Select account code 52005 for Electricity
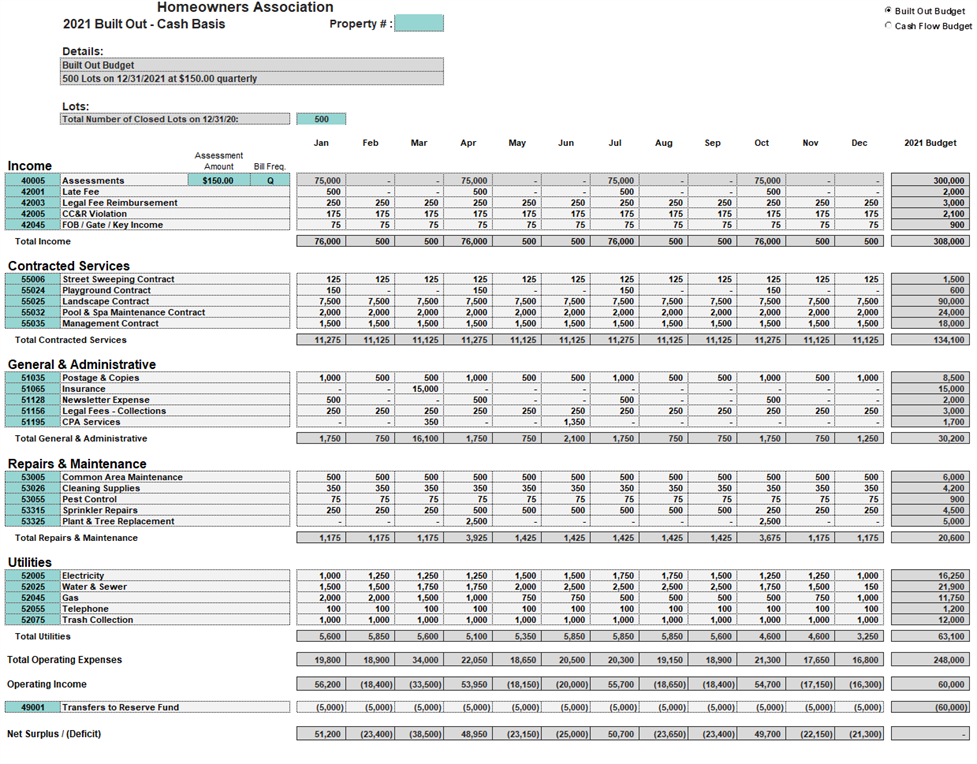This screenshot has height=764, width=977. [x=34, y=576]
